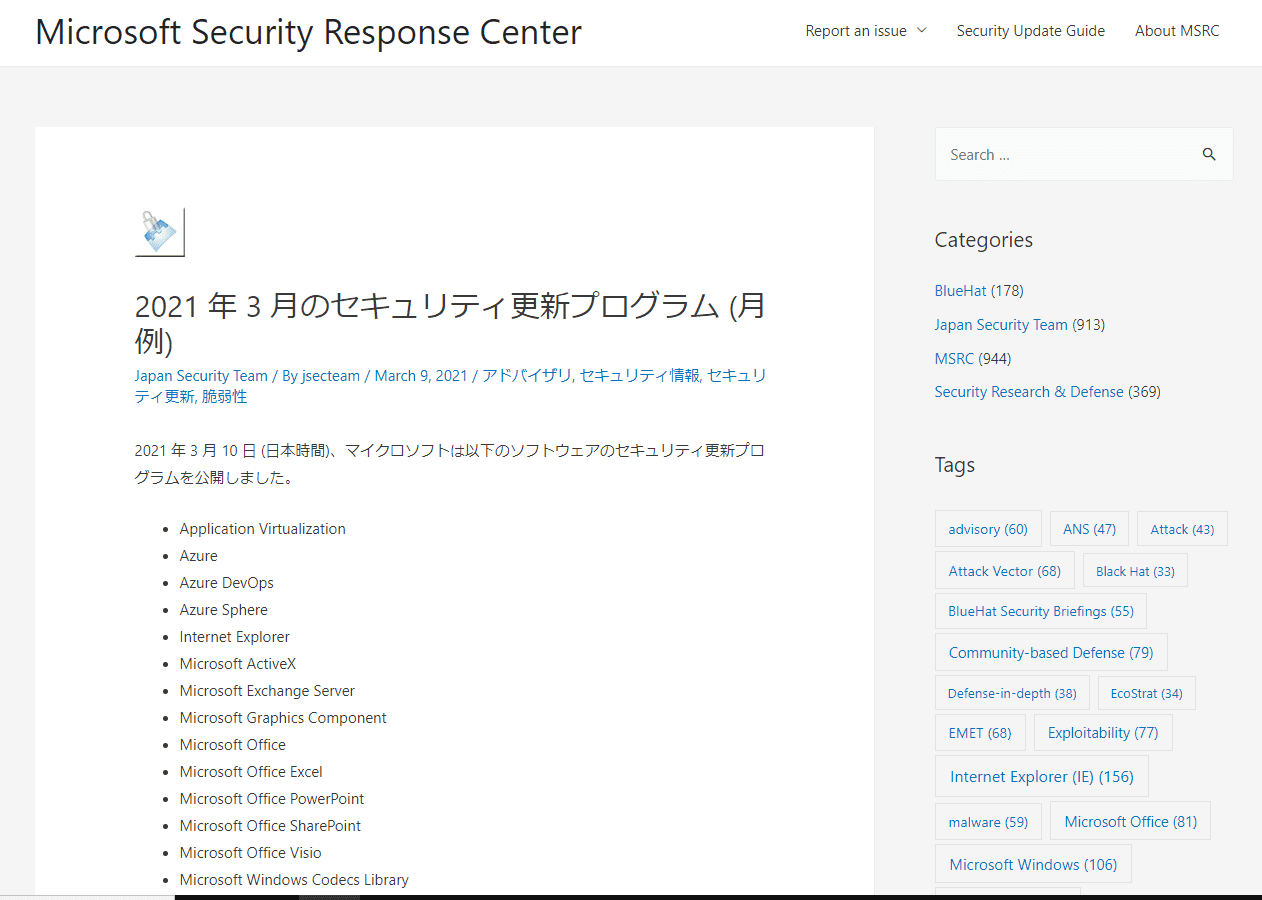Click the jsecteam author link

click(331, 376)
